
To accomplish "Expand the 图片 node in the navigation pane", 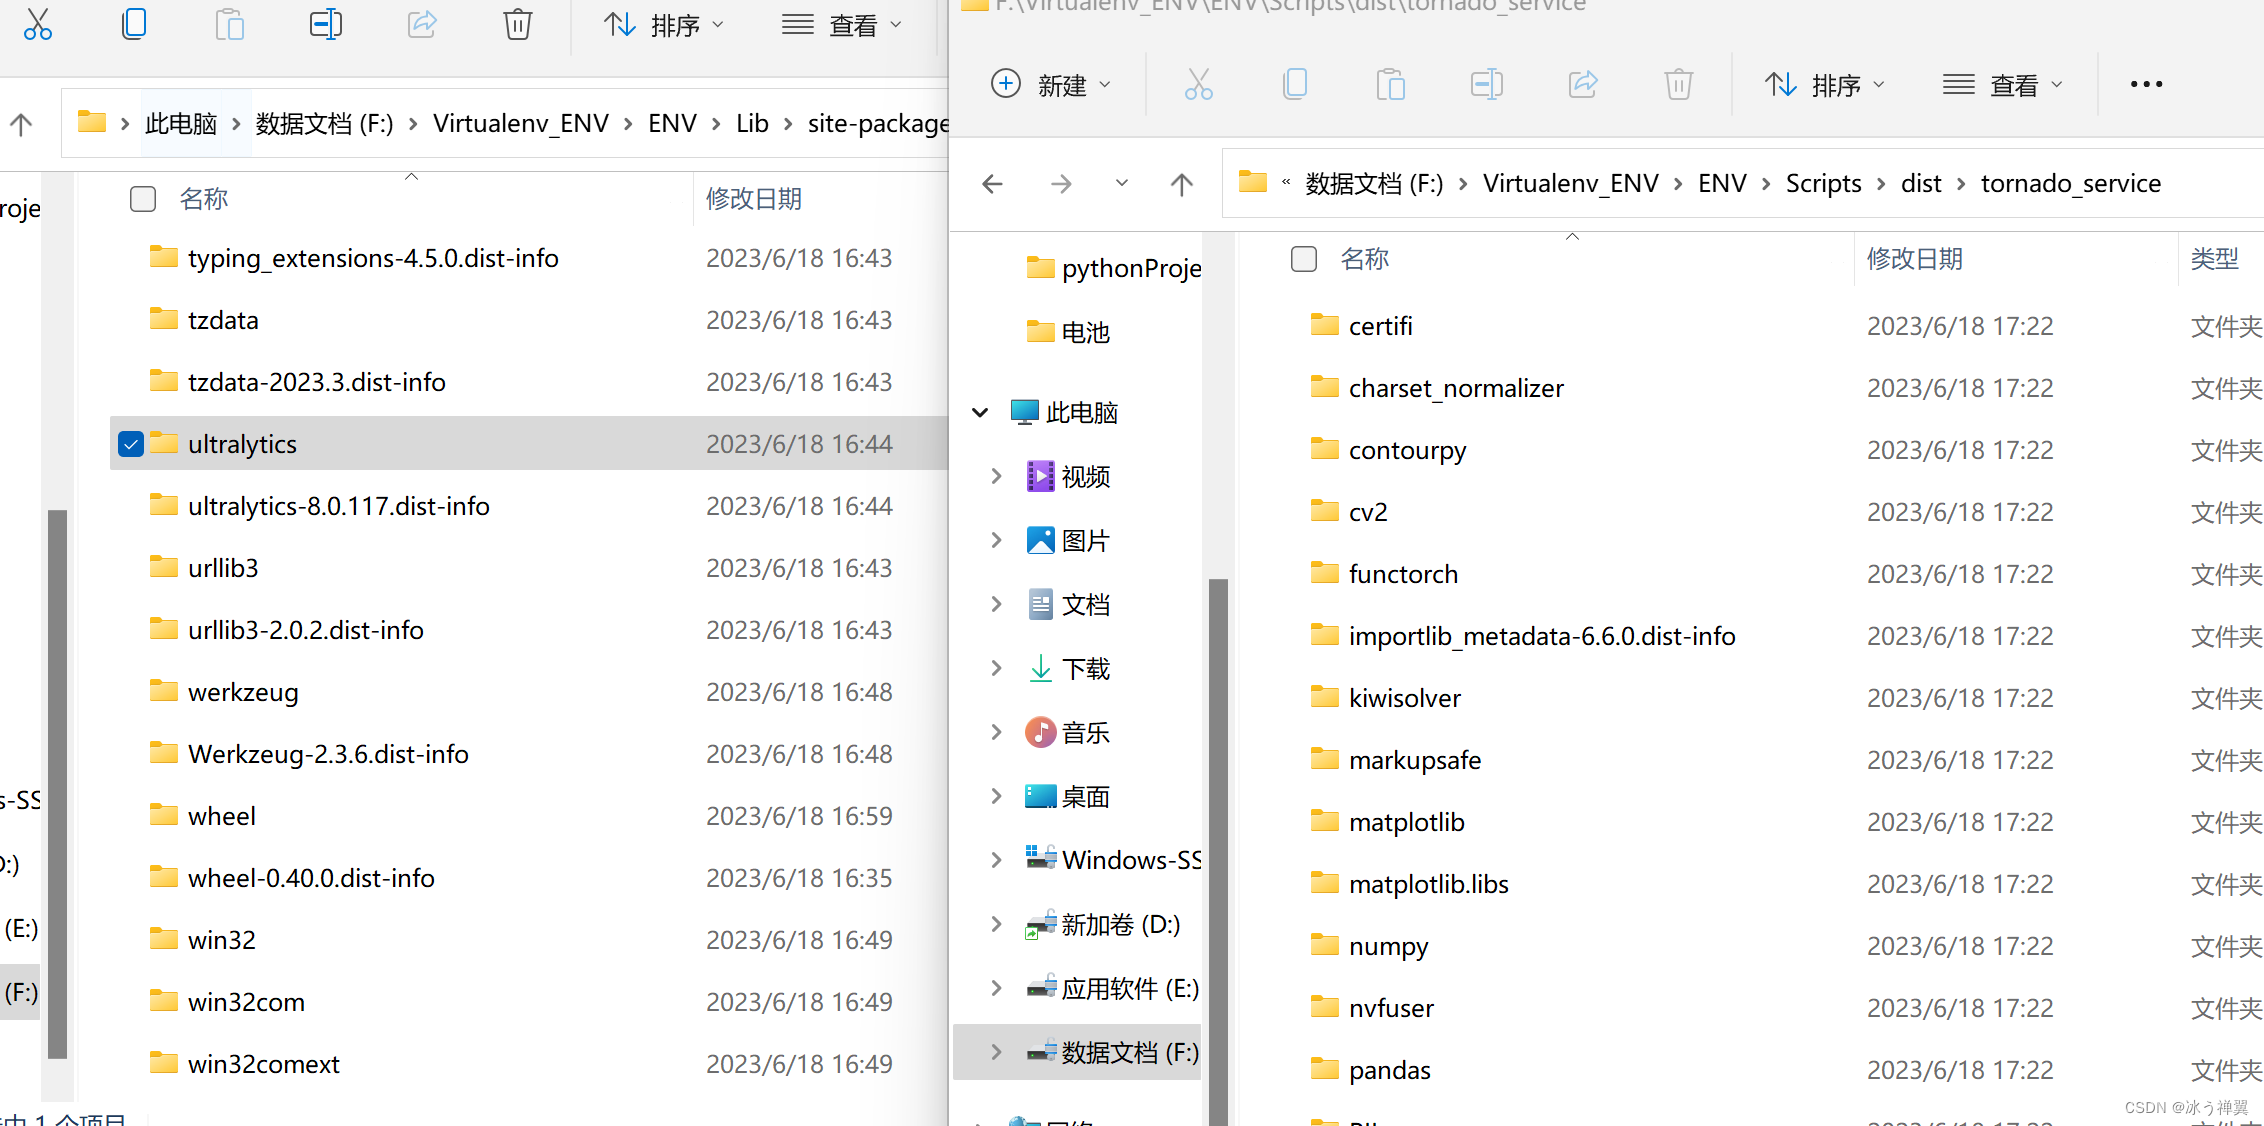I will [995, 539].
